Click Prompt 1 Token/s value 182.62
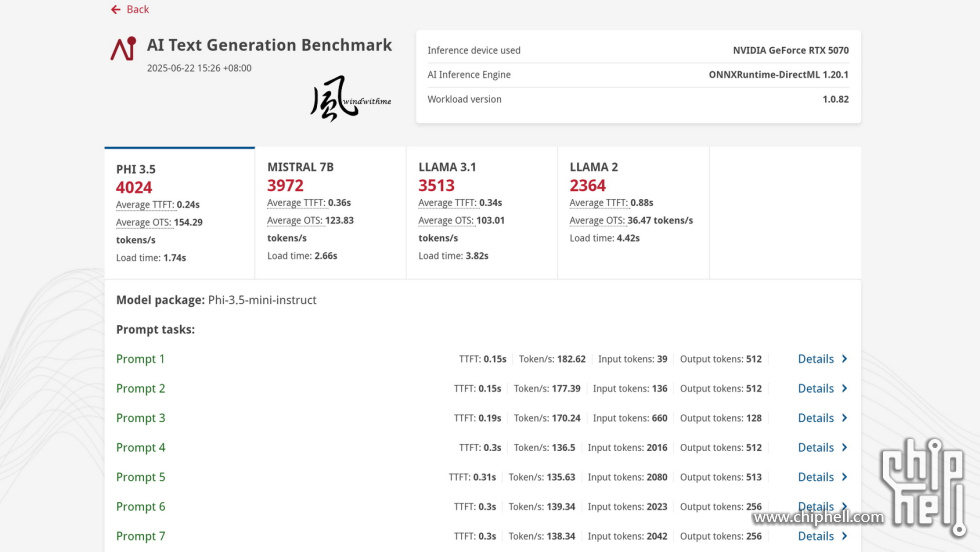The width and height of the screenshot is (980, 552). click(571, 359)
